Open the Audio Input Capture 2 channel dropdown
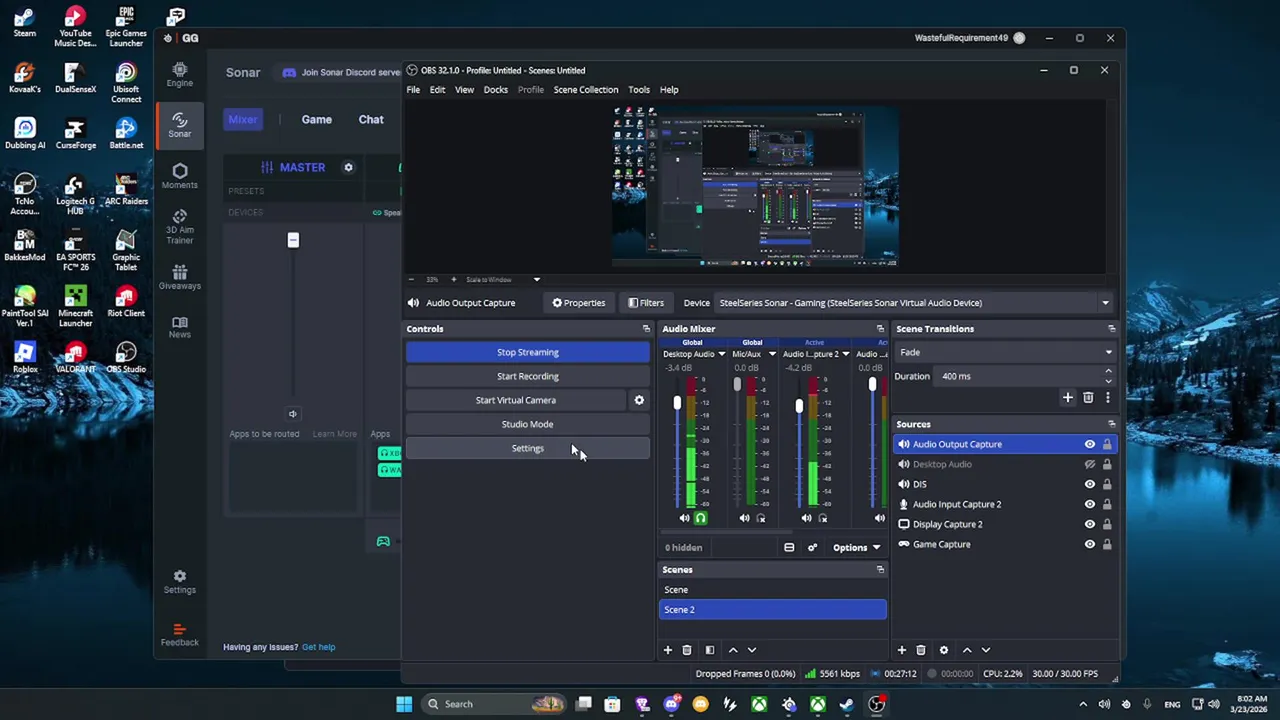 845,354
